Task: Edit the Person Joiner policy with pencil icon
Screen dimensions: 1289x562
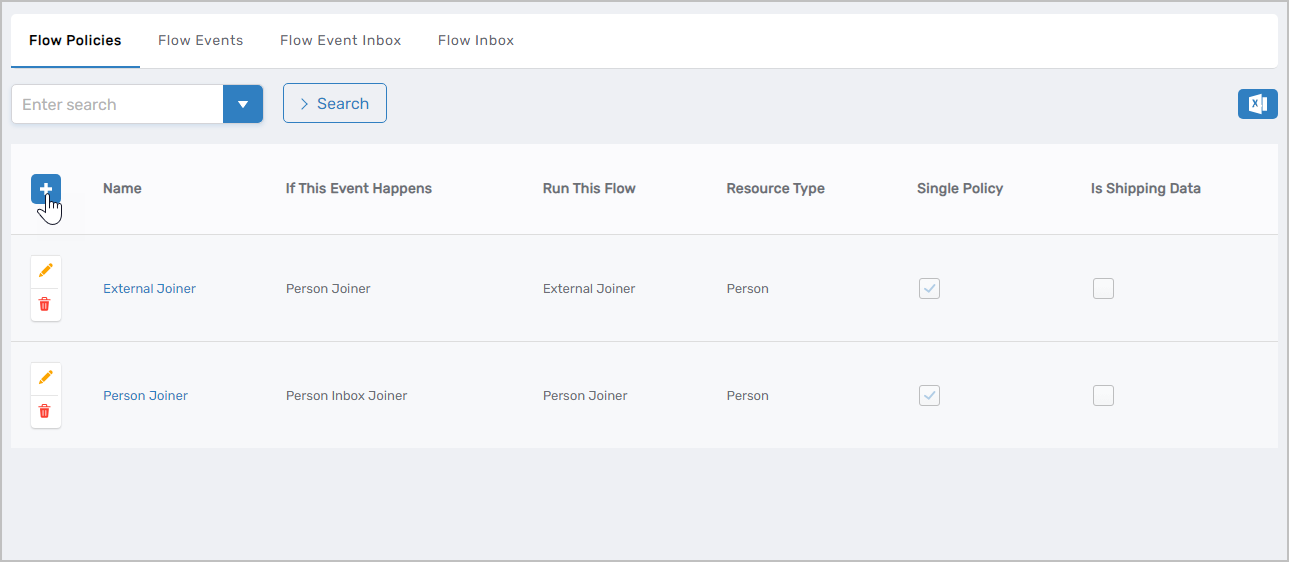Action: [x=45, y=378]
